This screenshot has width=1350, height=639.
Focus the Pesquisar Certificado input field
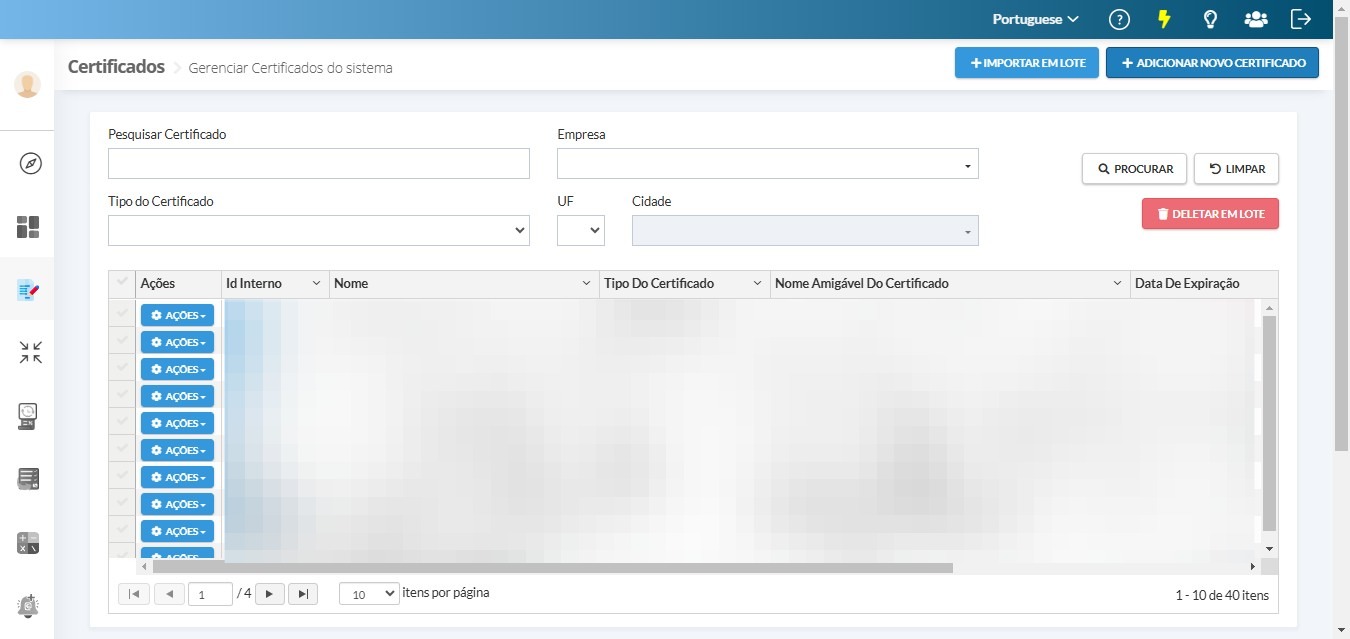pos(318,164)
